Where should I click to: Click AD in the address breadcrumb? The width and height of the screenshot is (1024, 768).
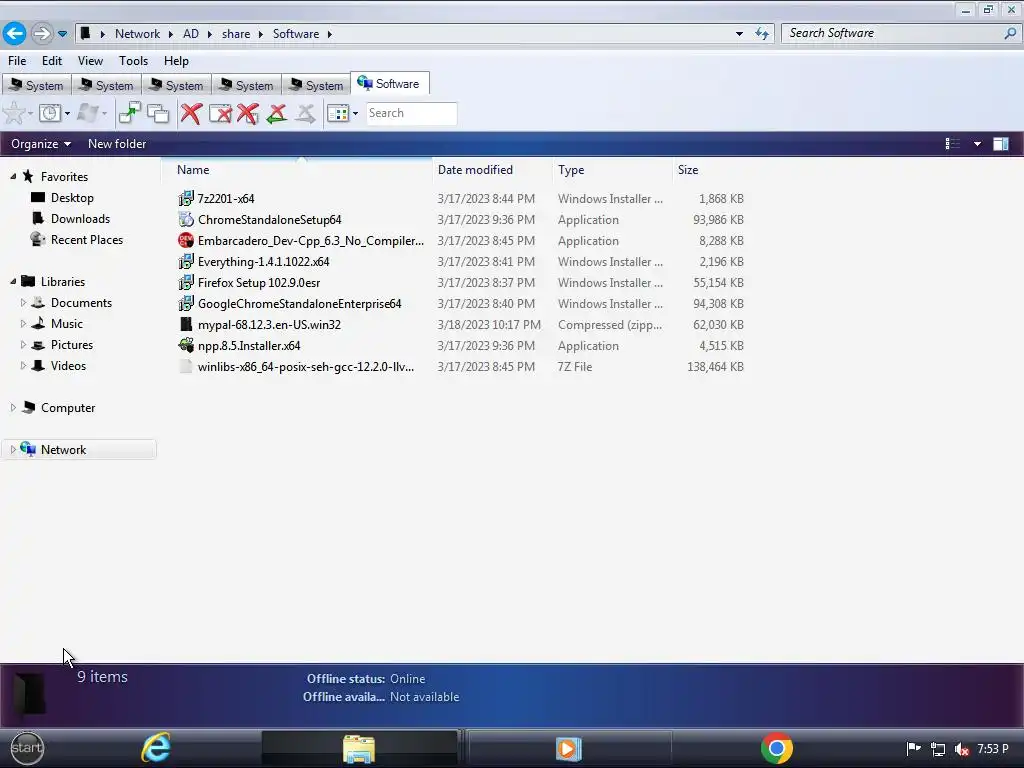coord(191,34)
